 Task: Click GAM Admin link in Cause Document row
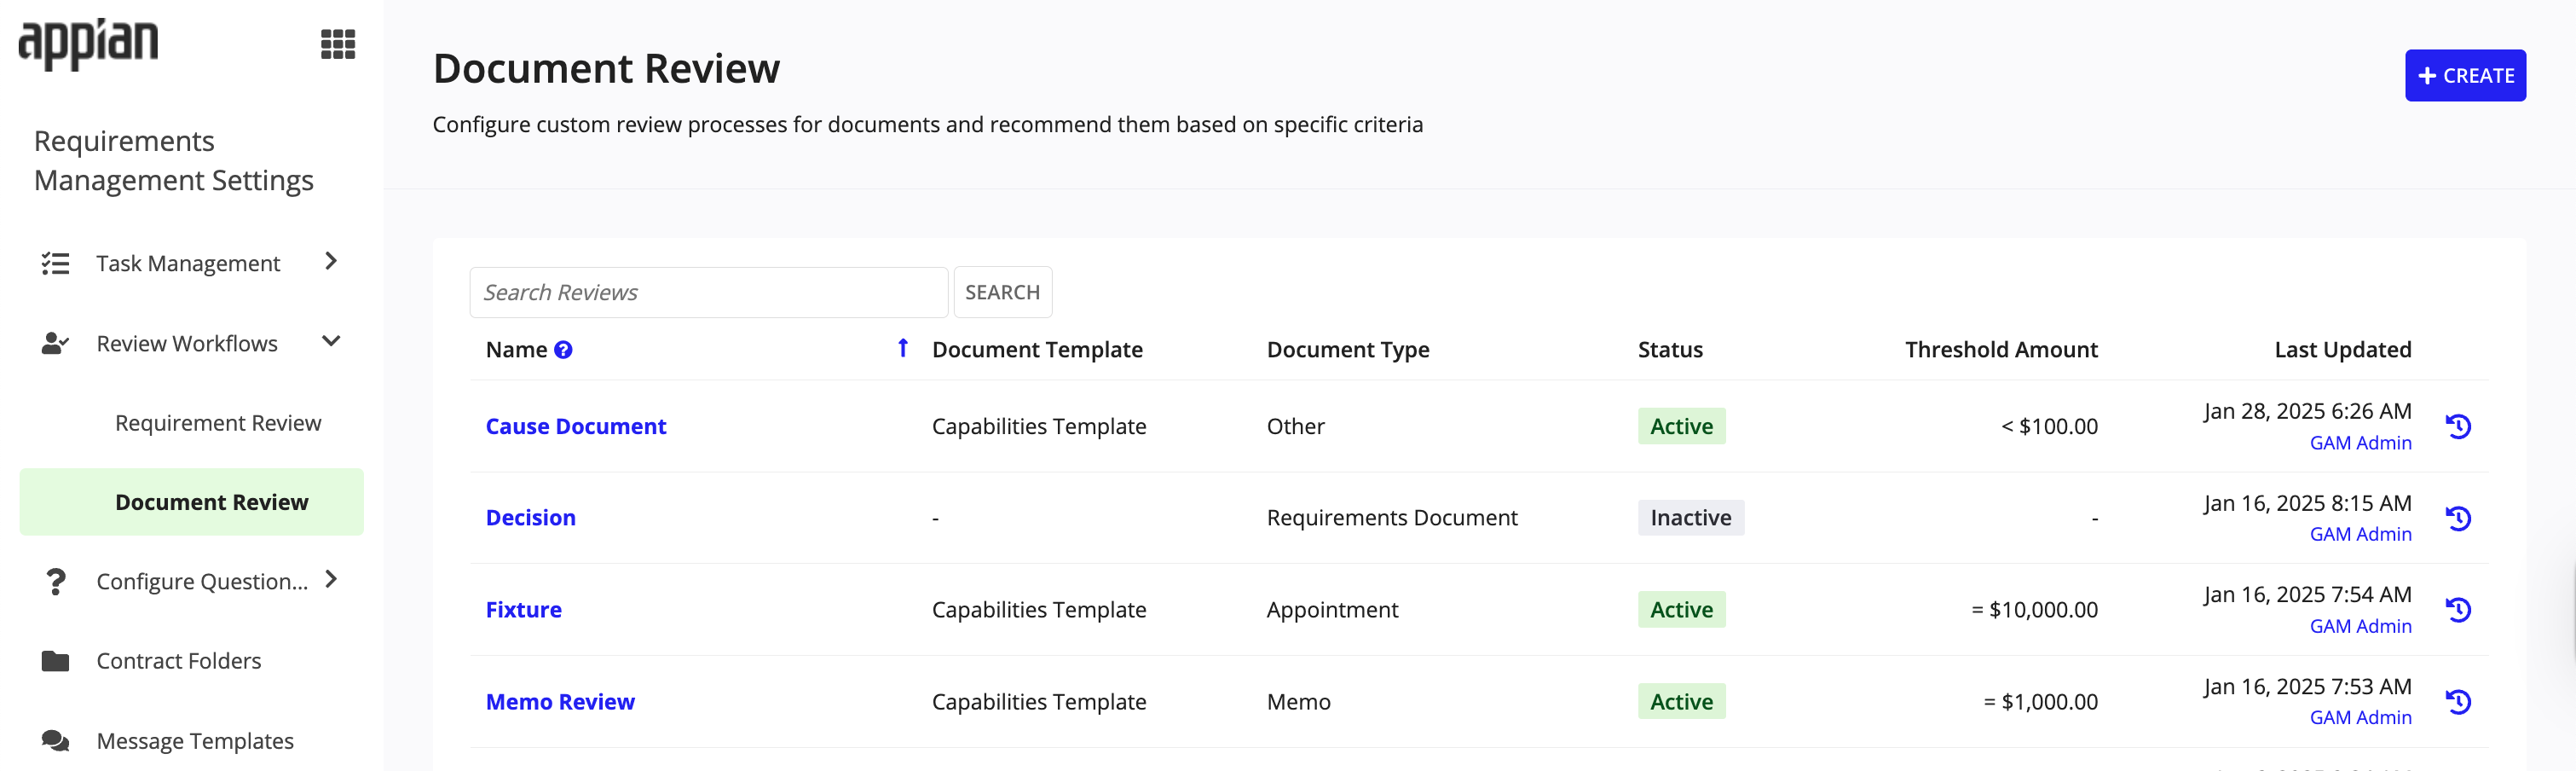[x=2360, y=443]
